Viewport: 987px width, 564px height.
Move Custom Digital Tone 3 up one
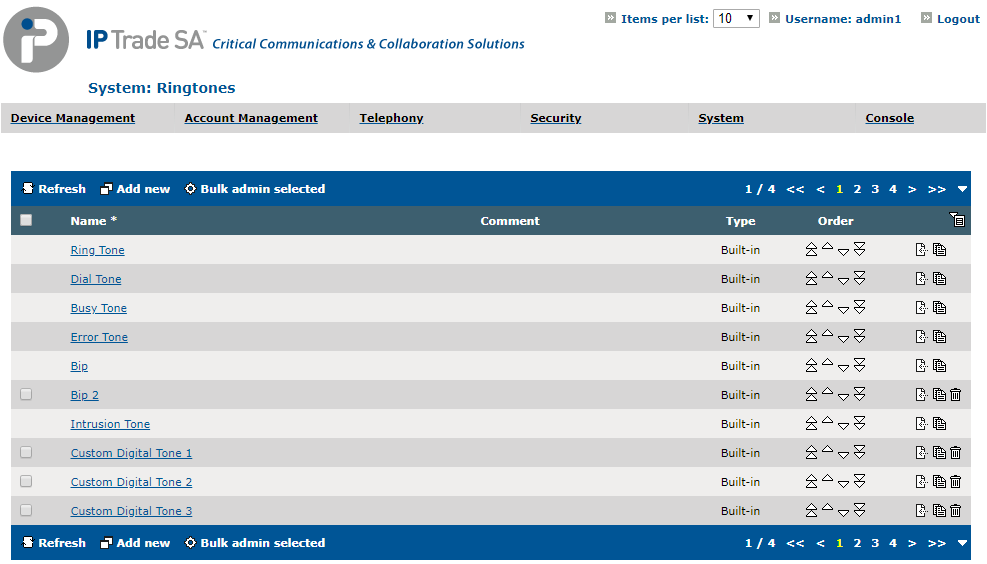[x=828, y=507]
